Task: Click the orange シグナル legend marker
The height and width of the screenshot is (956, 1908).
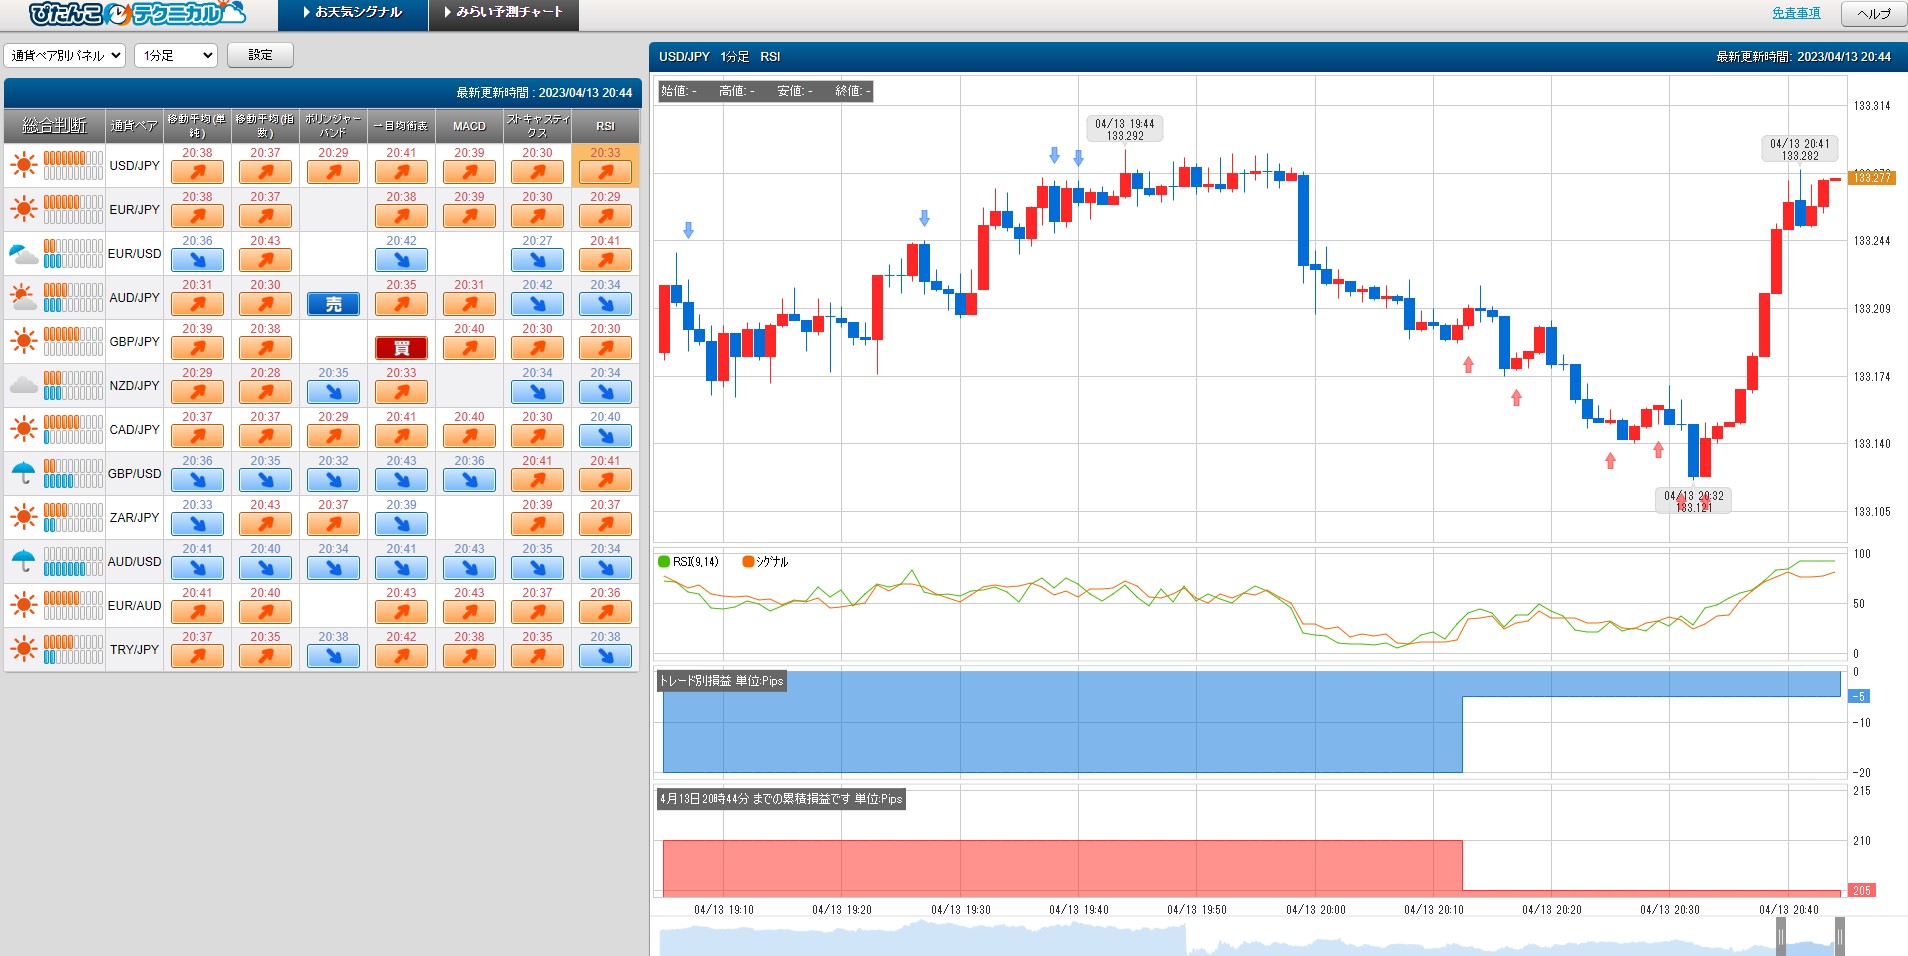Action: pos(748,561)
